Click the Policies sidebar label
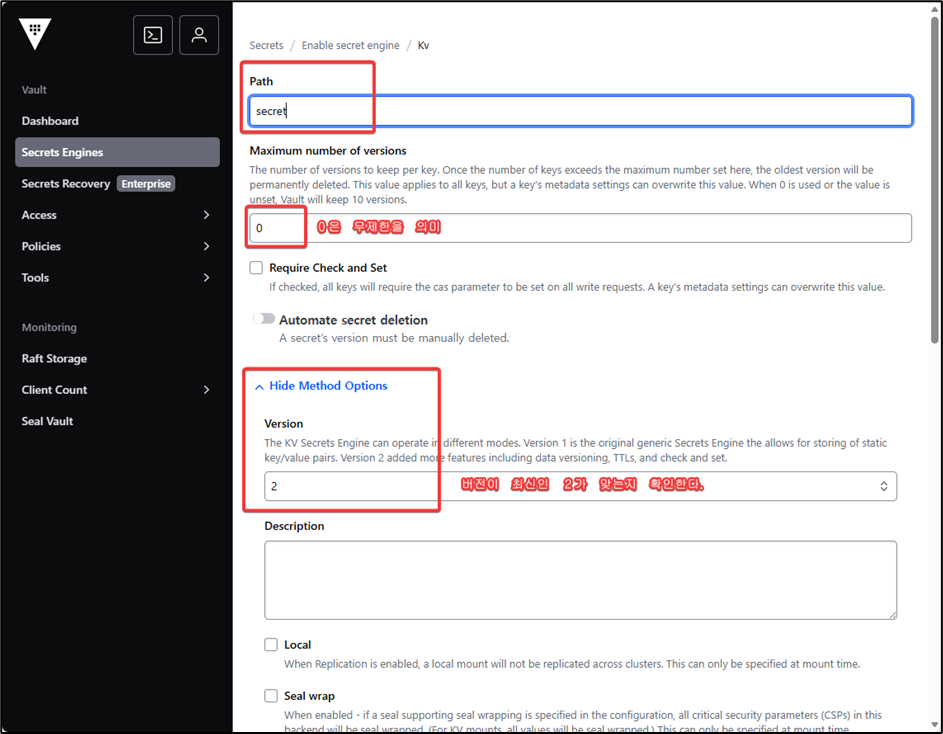Image resolution: width=943 pixels, height=734 pixels. coord(41,246)
